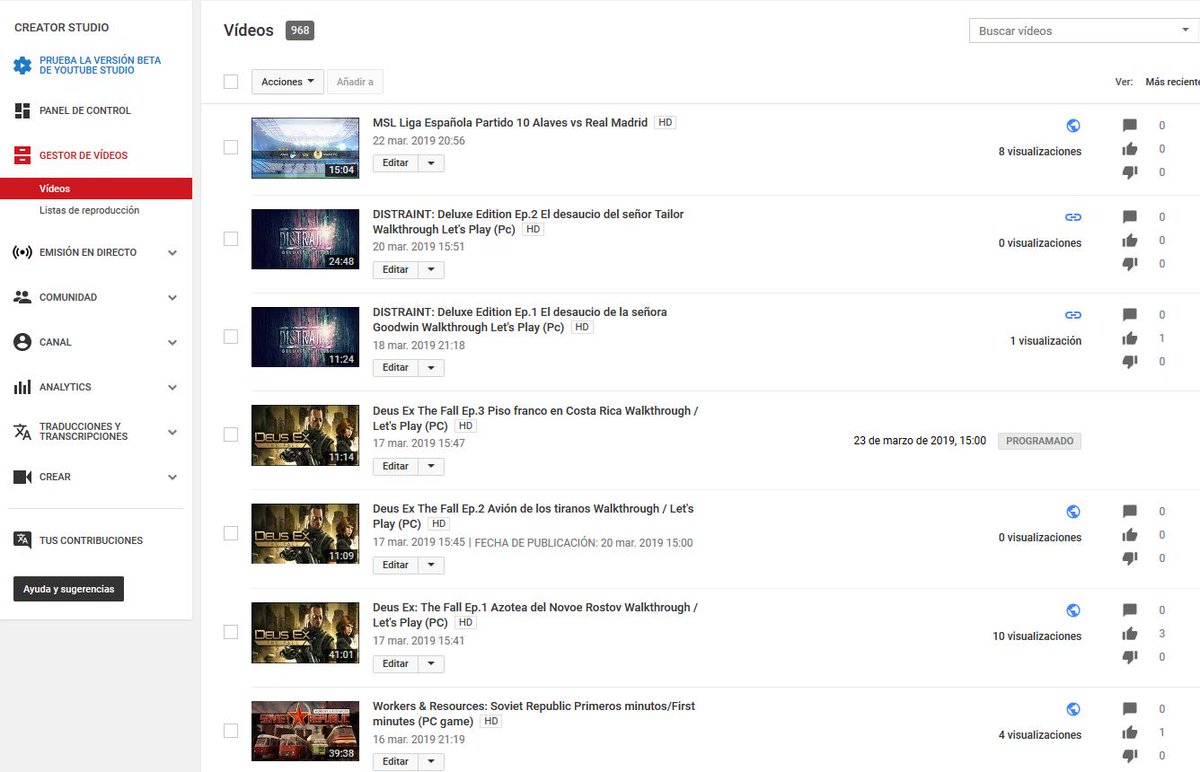The width and height of the screenshot is (1200, 772).
Task: Click the Comunidad people icon
Action: tap(22, 297)
